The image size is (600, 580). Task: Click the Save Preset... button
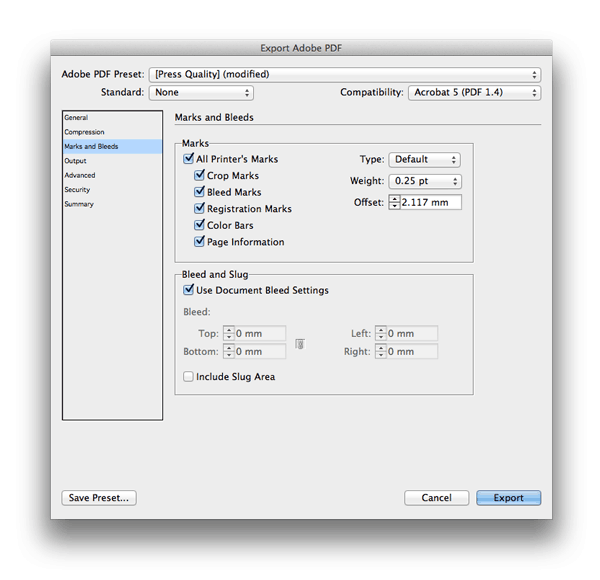[99, 498]
